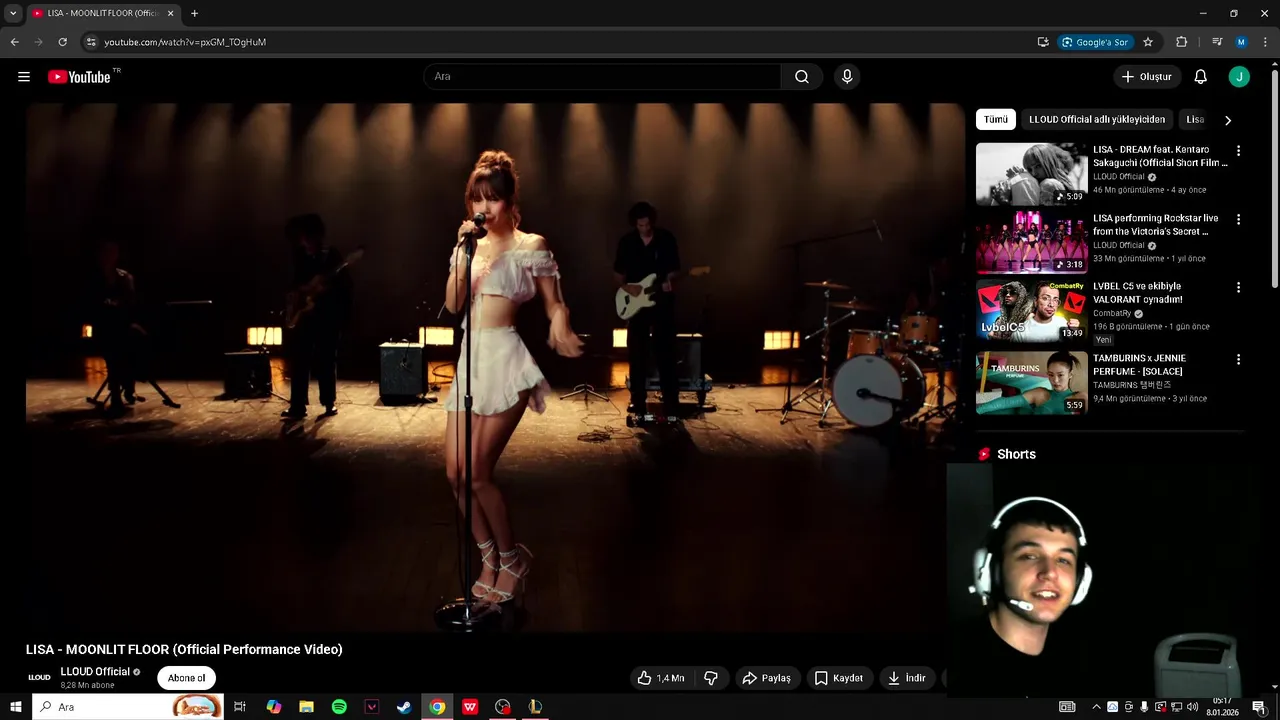
Task: Click the Abone ol subscribe button
Action: pyautogui.click(x=186, y=678)
